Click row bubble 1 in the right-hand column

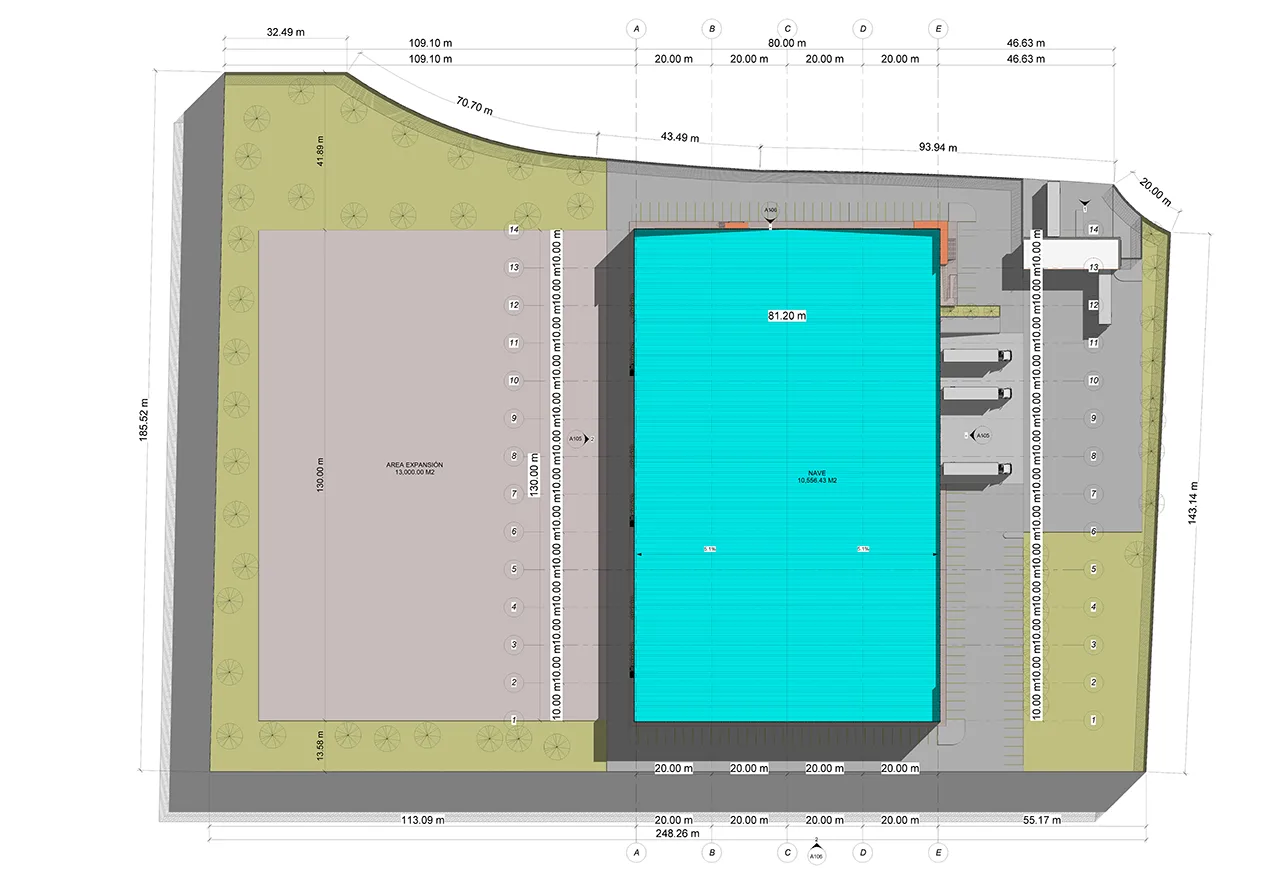[1094, 720]
